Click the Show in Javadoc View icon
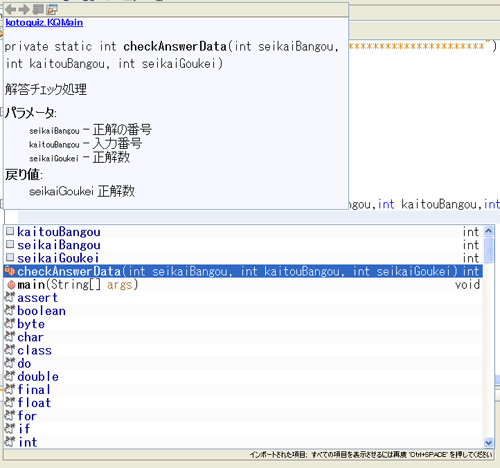 pyautogui.click(x=38, y=10)
